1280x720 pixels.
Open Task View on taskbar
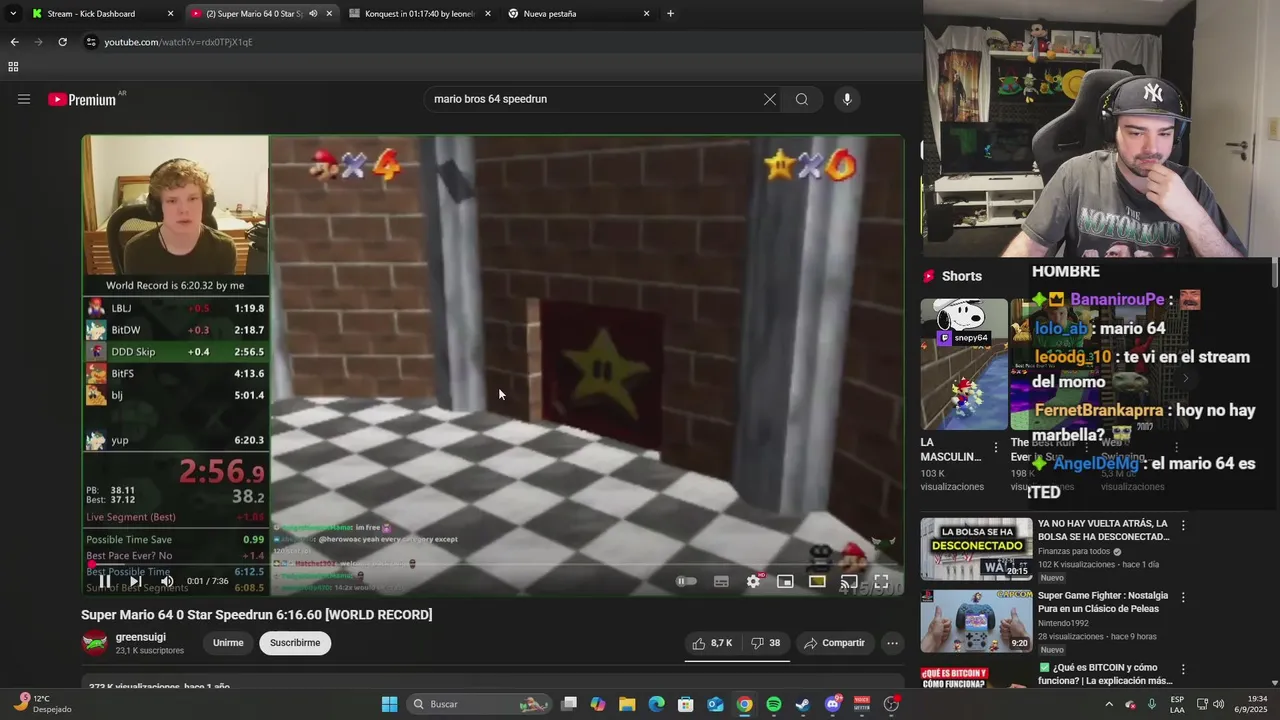(569, 704)
